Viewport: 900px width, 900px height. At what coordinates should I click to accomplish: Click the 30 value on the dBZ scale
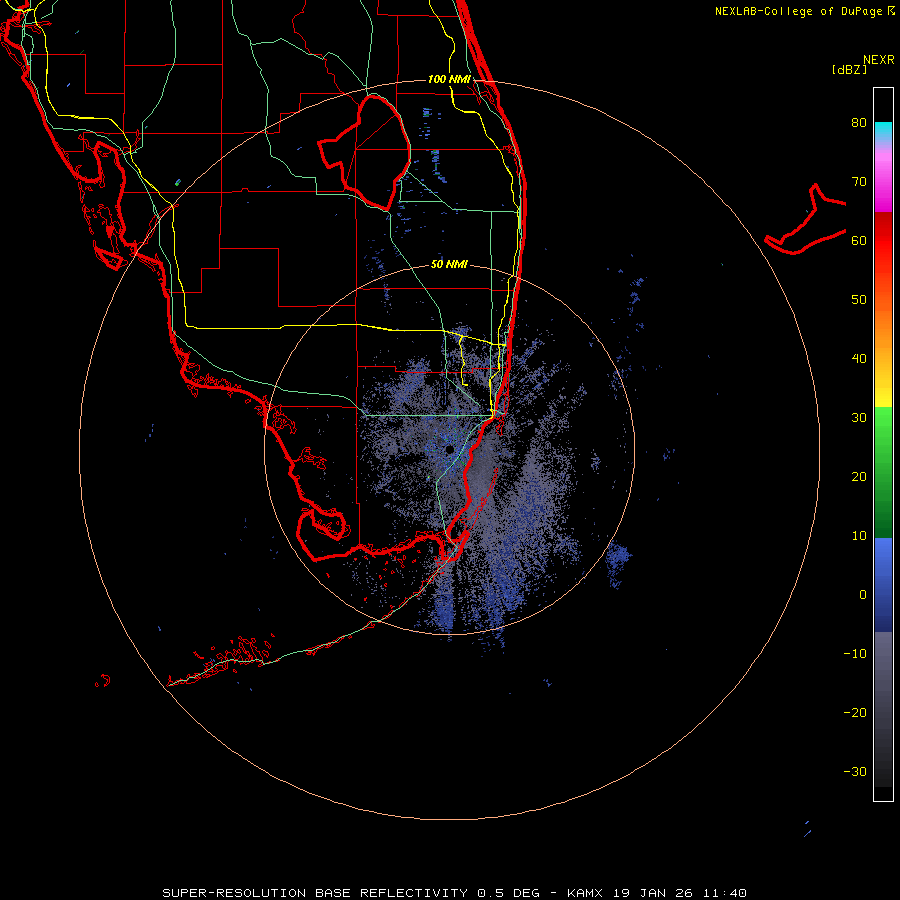pyautogui.click(x=859, y=418)
